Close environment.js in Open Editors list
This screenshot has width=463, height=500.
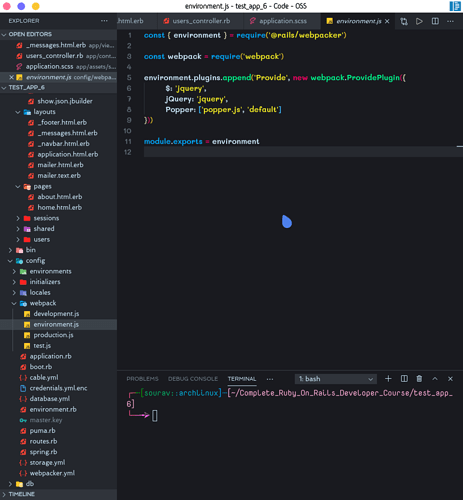(x=11, y=77)
